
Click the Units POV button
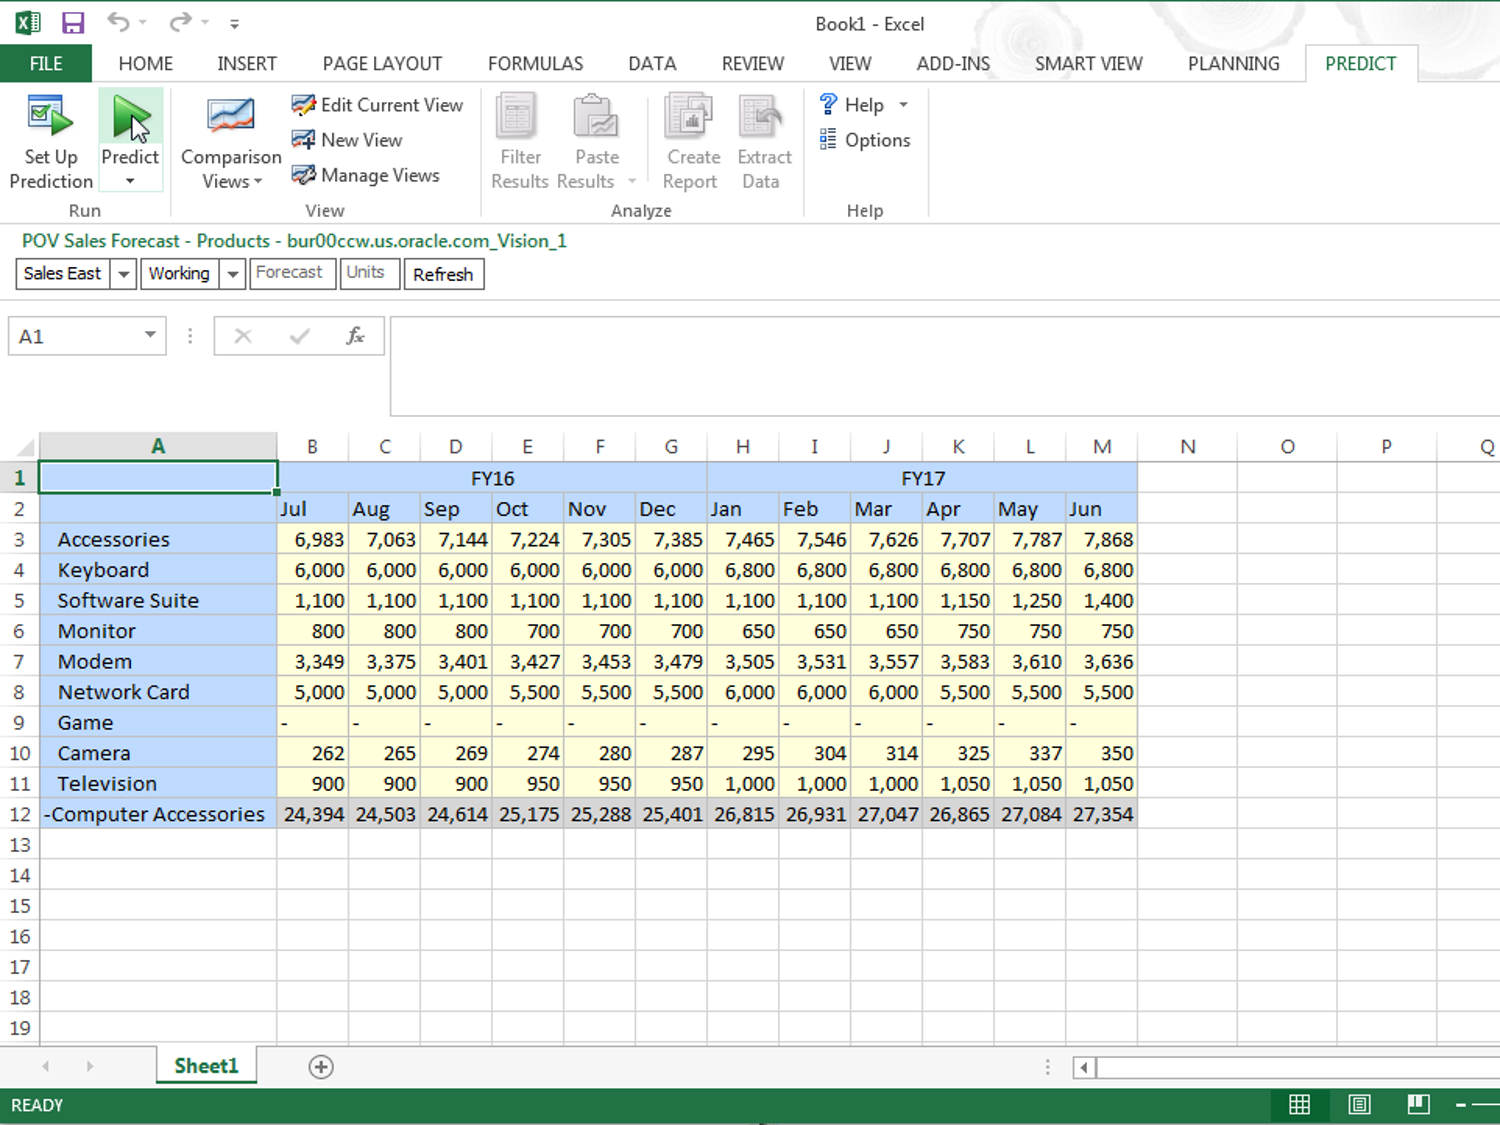(369, 273)
